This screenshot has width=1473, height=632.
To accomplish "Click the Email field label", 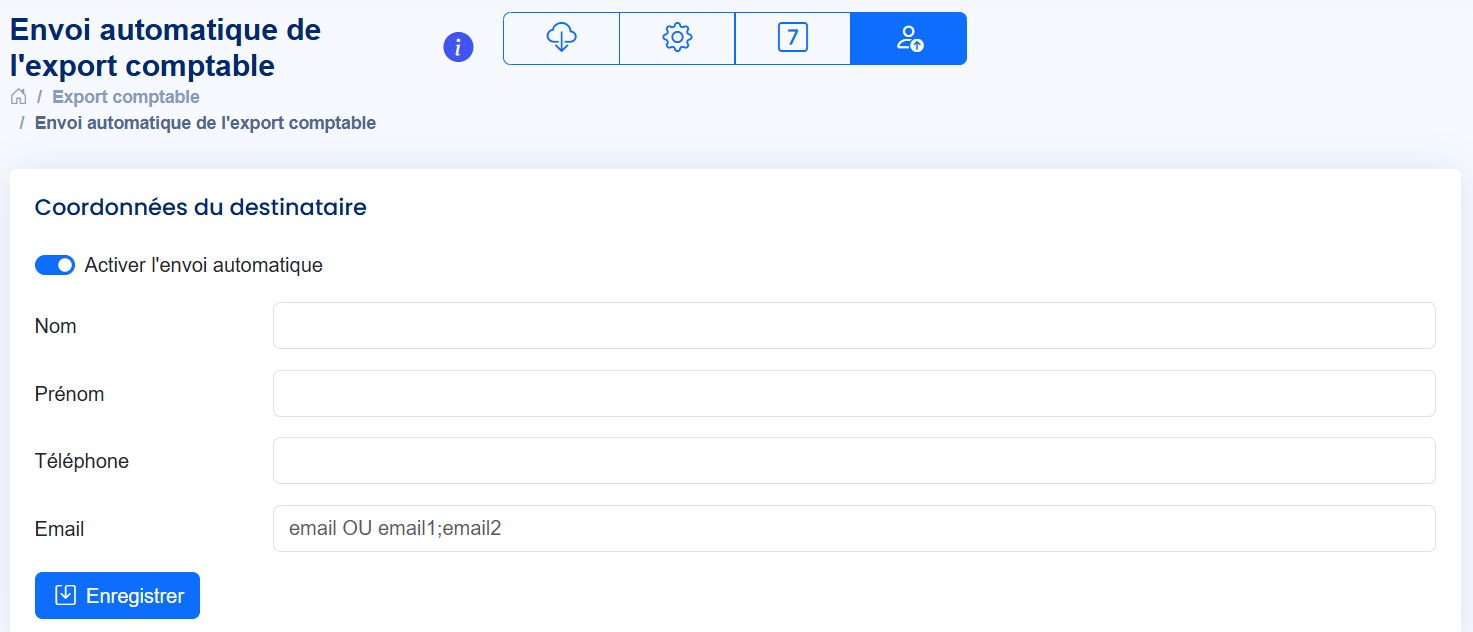I will (x=59, y=529).
